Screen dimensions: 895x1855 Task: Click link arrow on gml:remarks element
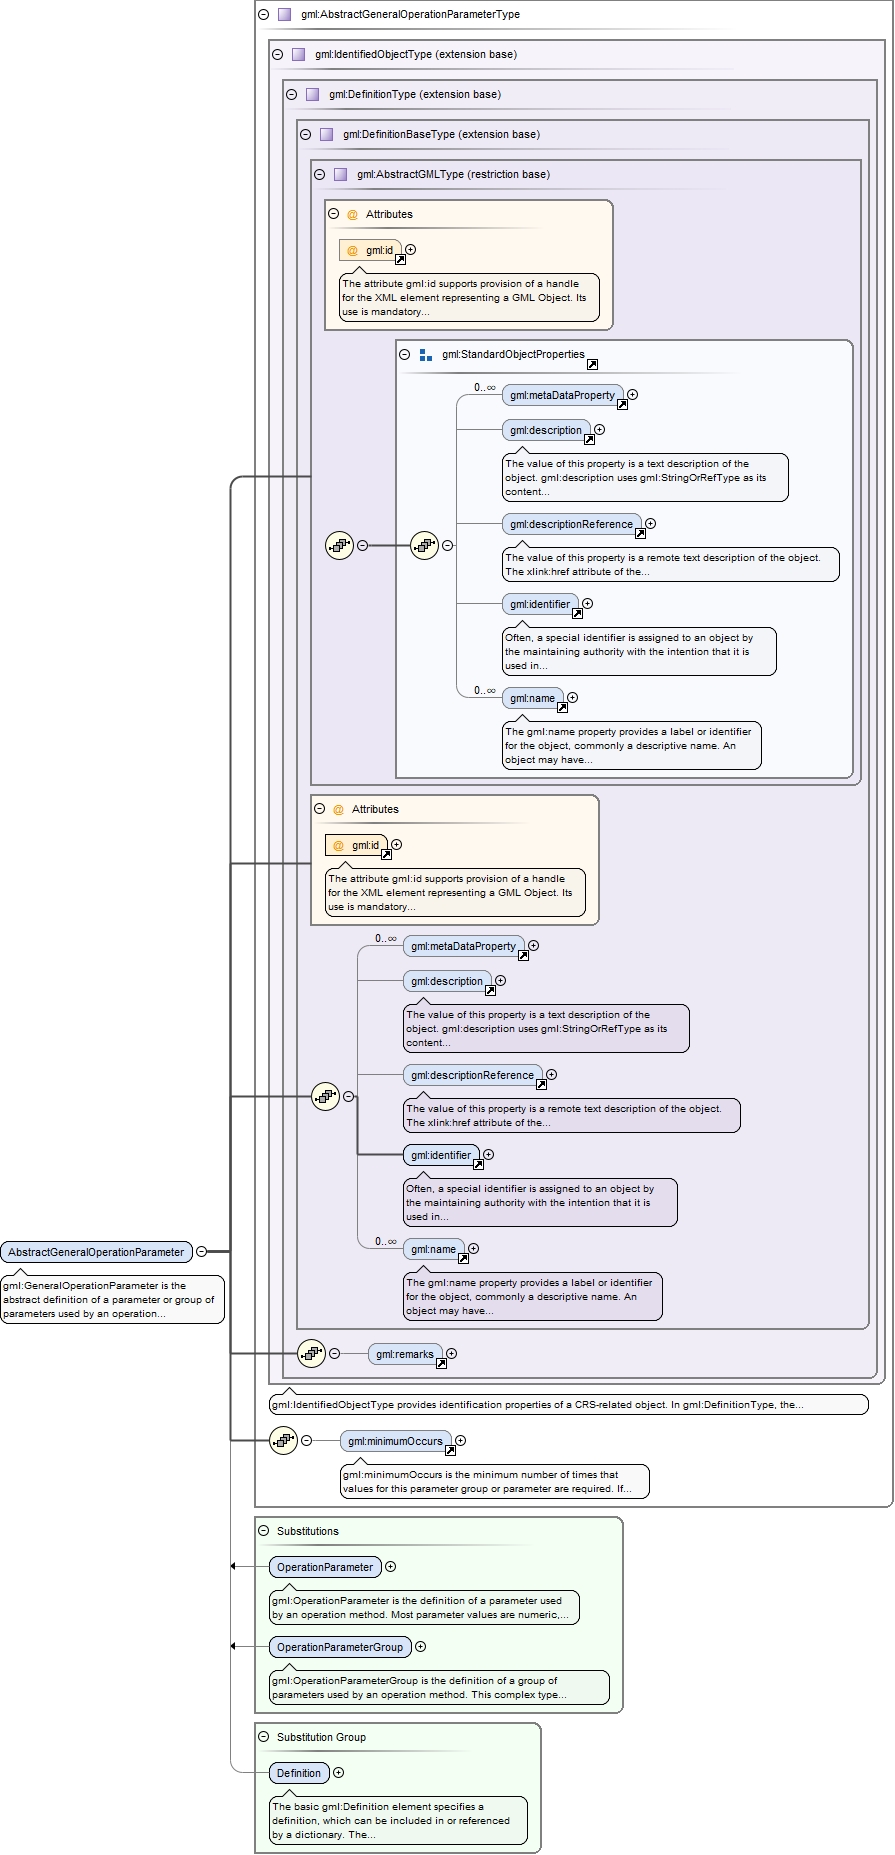(441, 1364)
